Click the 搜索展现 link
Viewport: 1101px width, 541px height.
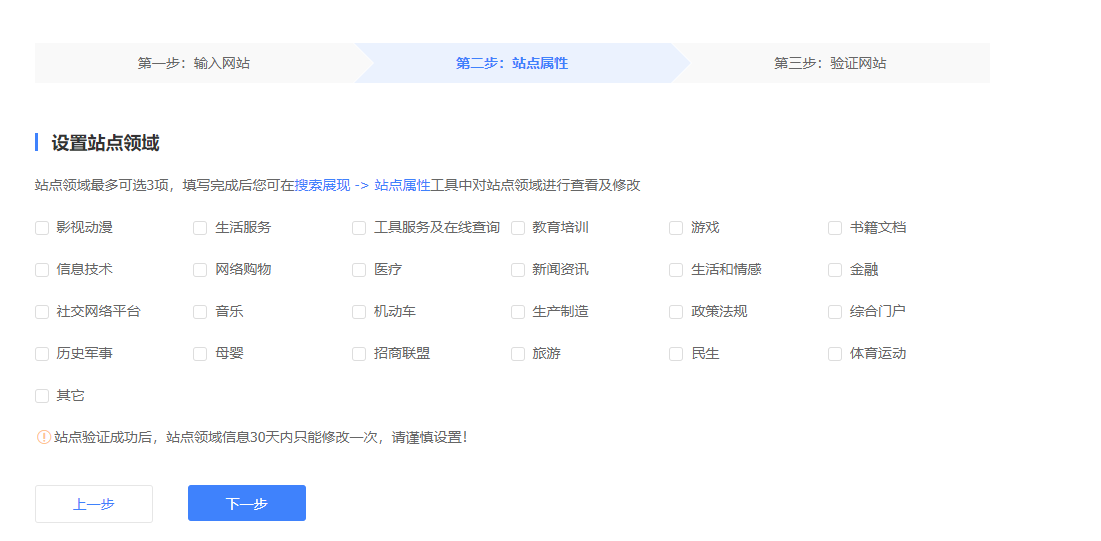(x=322, y=185)
